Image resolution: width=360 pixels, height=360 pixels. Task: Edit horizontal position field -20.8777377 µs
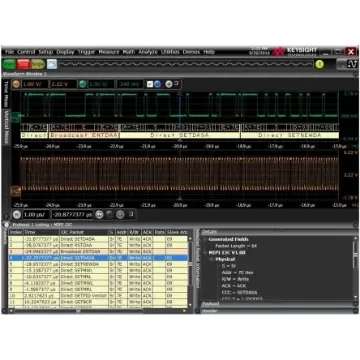point(72,215)
